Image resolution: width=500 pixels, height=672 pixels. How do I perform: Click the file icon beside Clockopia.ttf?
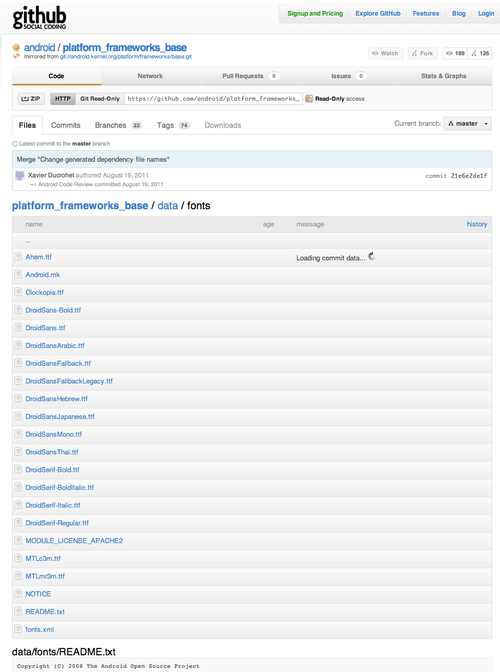point(18,292)
